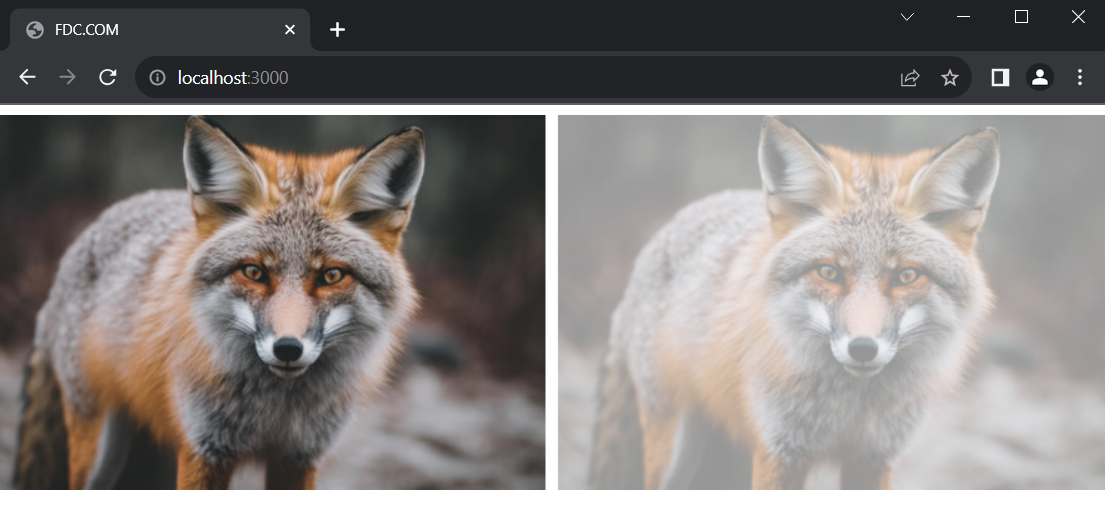Image resolution: width=1105 pixels, height=517 pixels.
Task: Reload the localhost page
Action: pyautogui.click(x=107, y=77)
